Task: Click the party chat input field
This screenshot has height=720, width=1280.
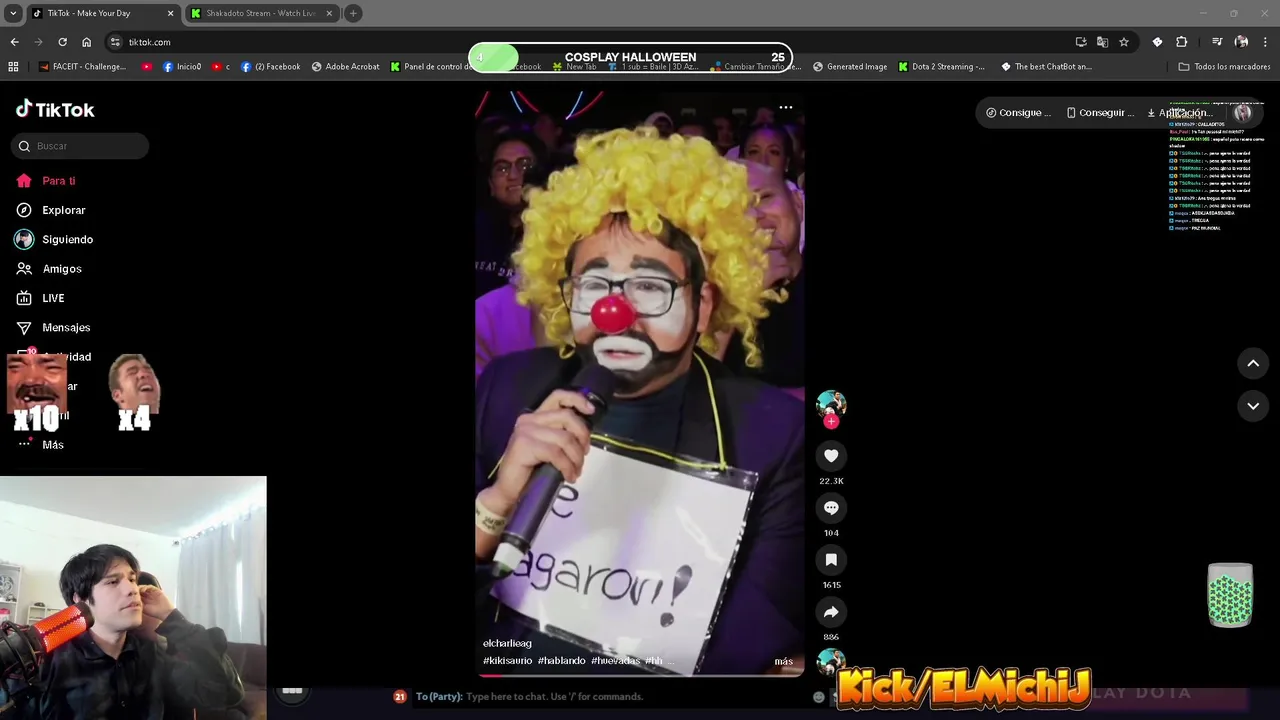Action: [x=610, y=697]
